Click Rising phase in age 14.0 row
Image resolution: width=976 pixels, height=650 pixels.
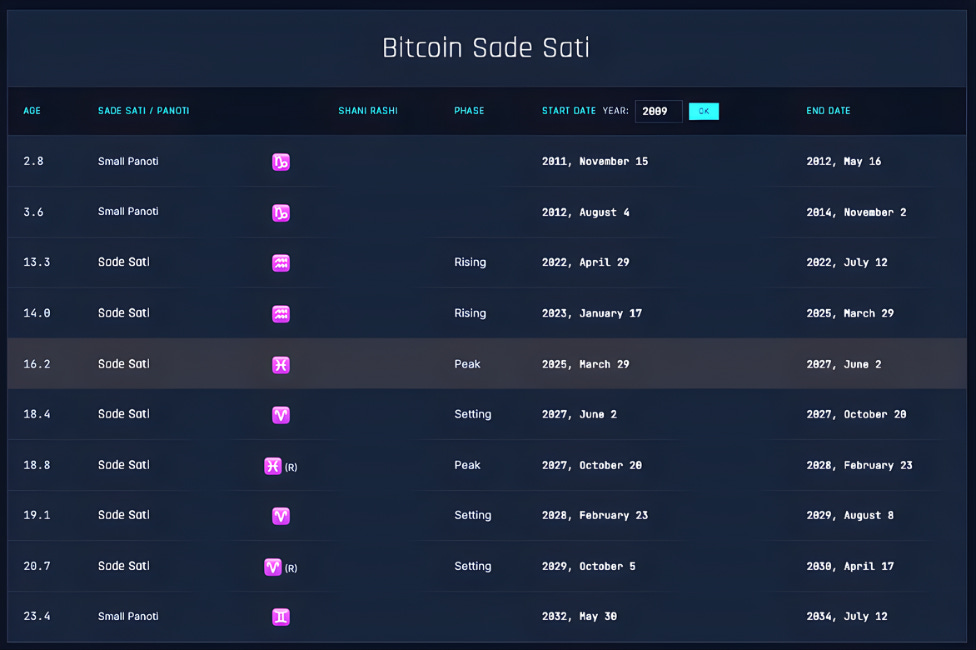(470, 313)
